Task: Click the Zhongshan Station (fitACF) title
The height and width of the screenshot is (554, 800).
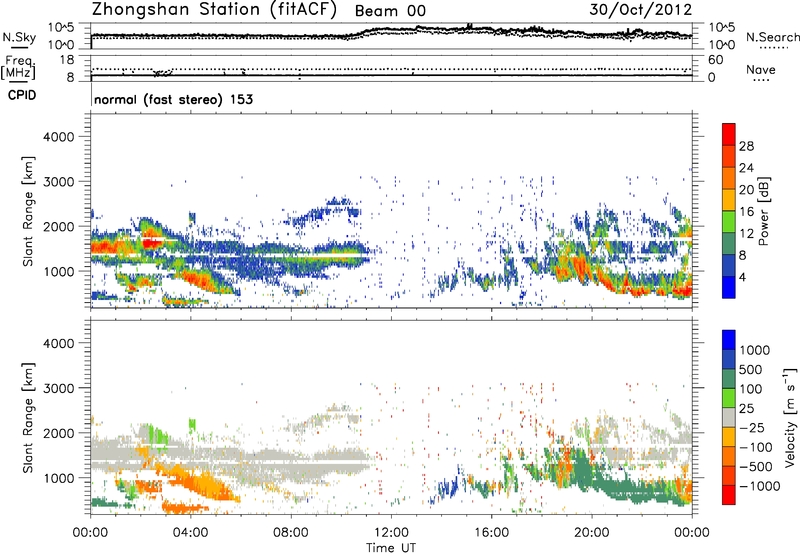Action: click(x=214, y=10)
